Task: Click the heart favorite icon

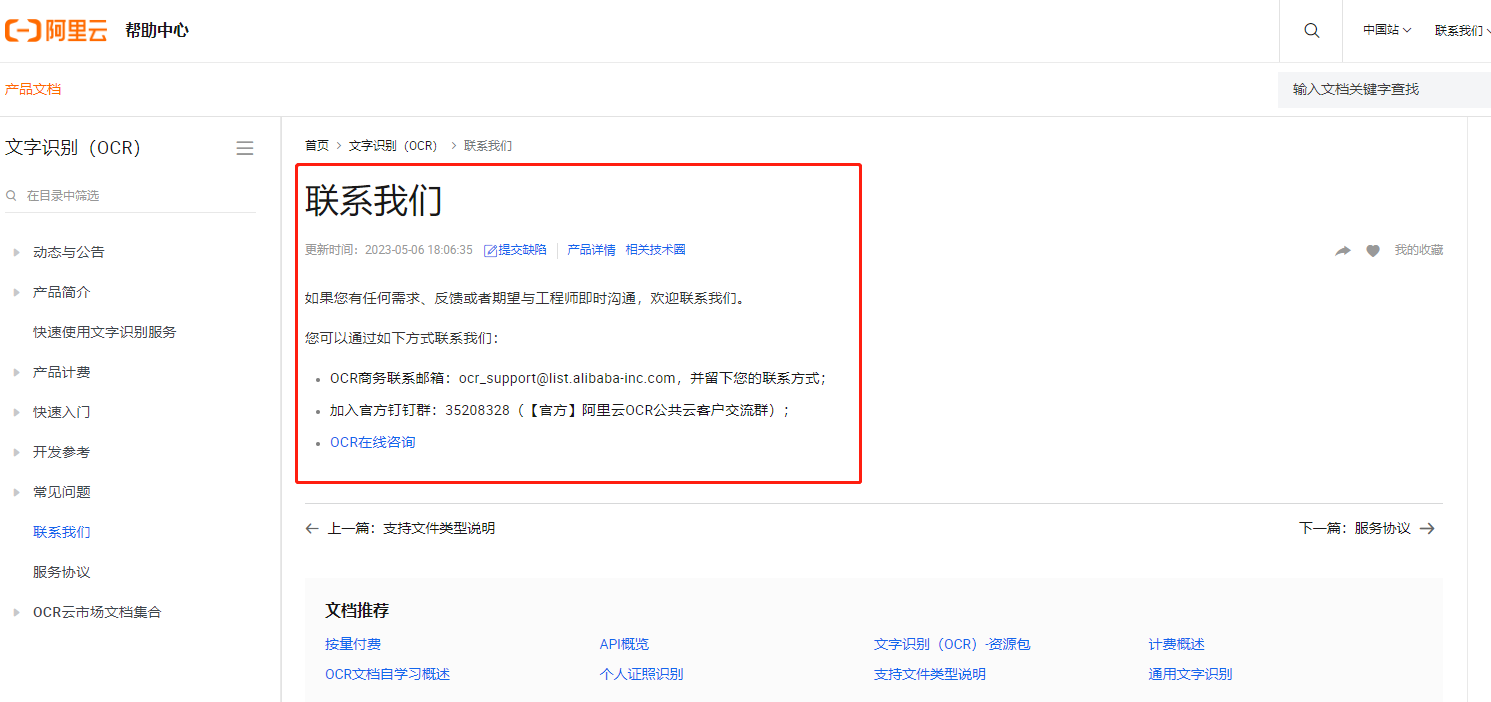Action: [1373, 251]
